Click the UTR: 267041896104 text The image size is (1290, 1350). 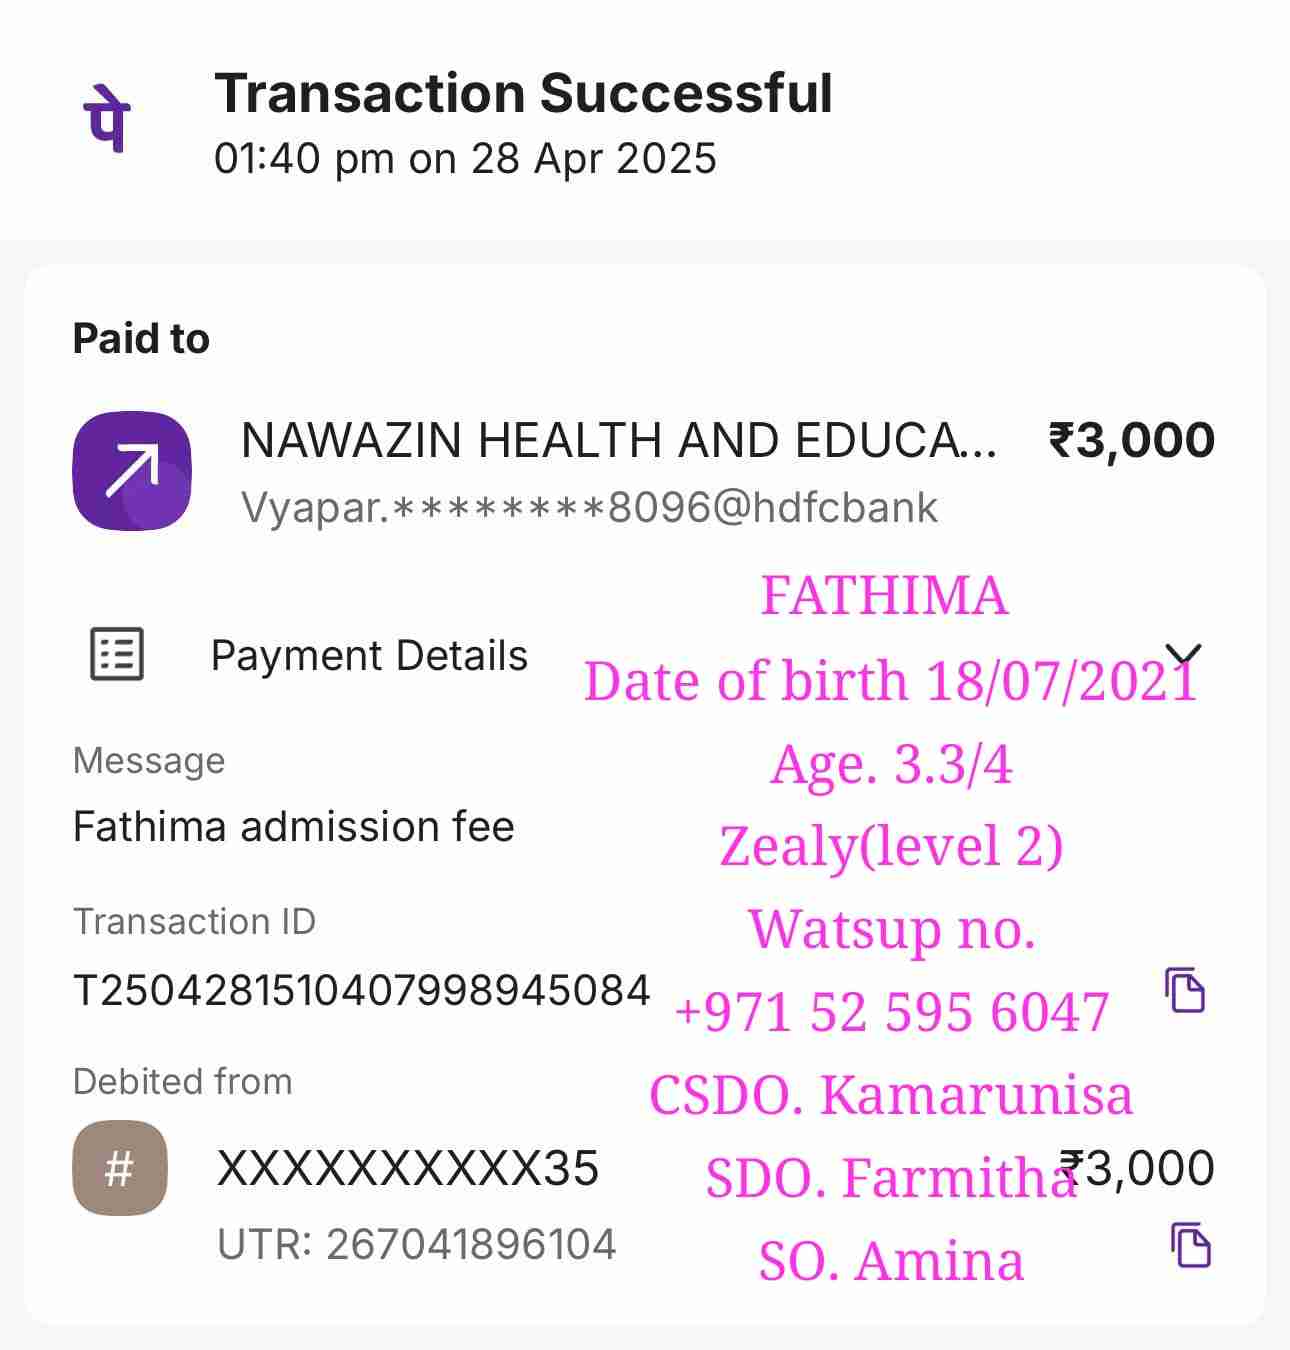416,1245
